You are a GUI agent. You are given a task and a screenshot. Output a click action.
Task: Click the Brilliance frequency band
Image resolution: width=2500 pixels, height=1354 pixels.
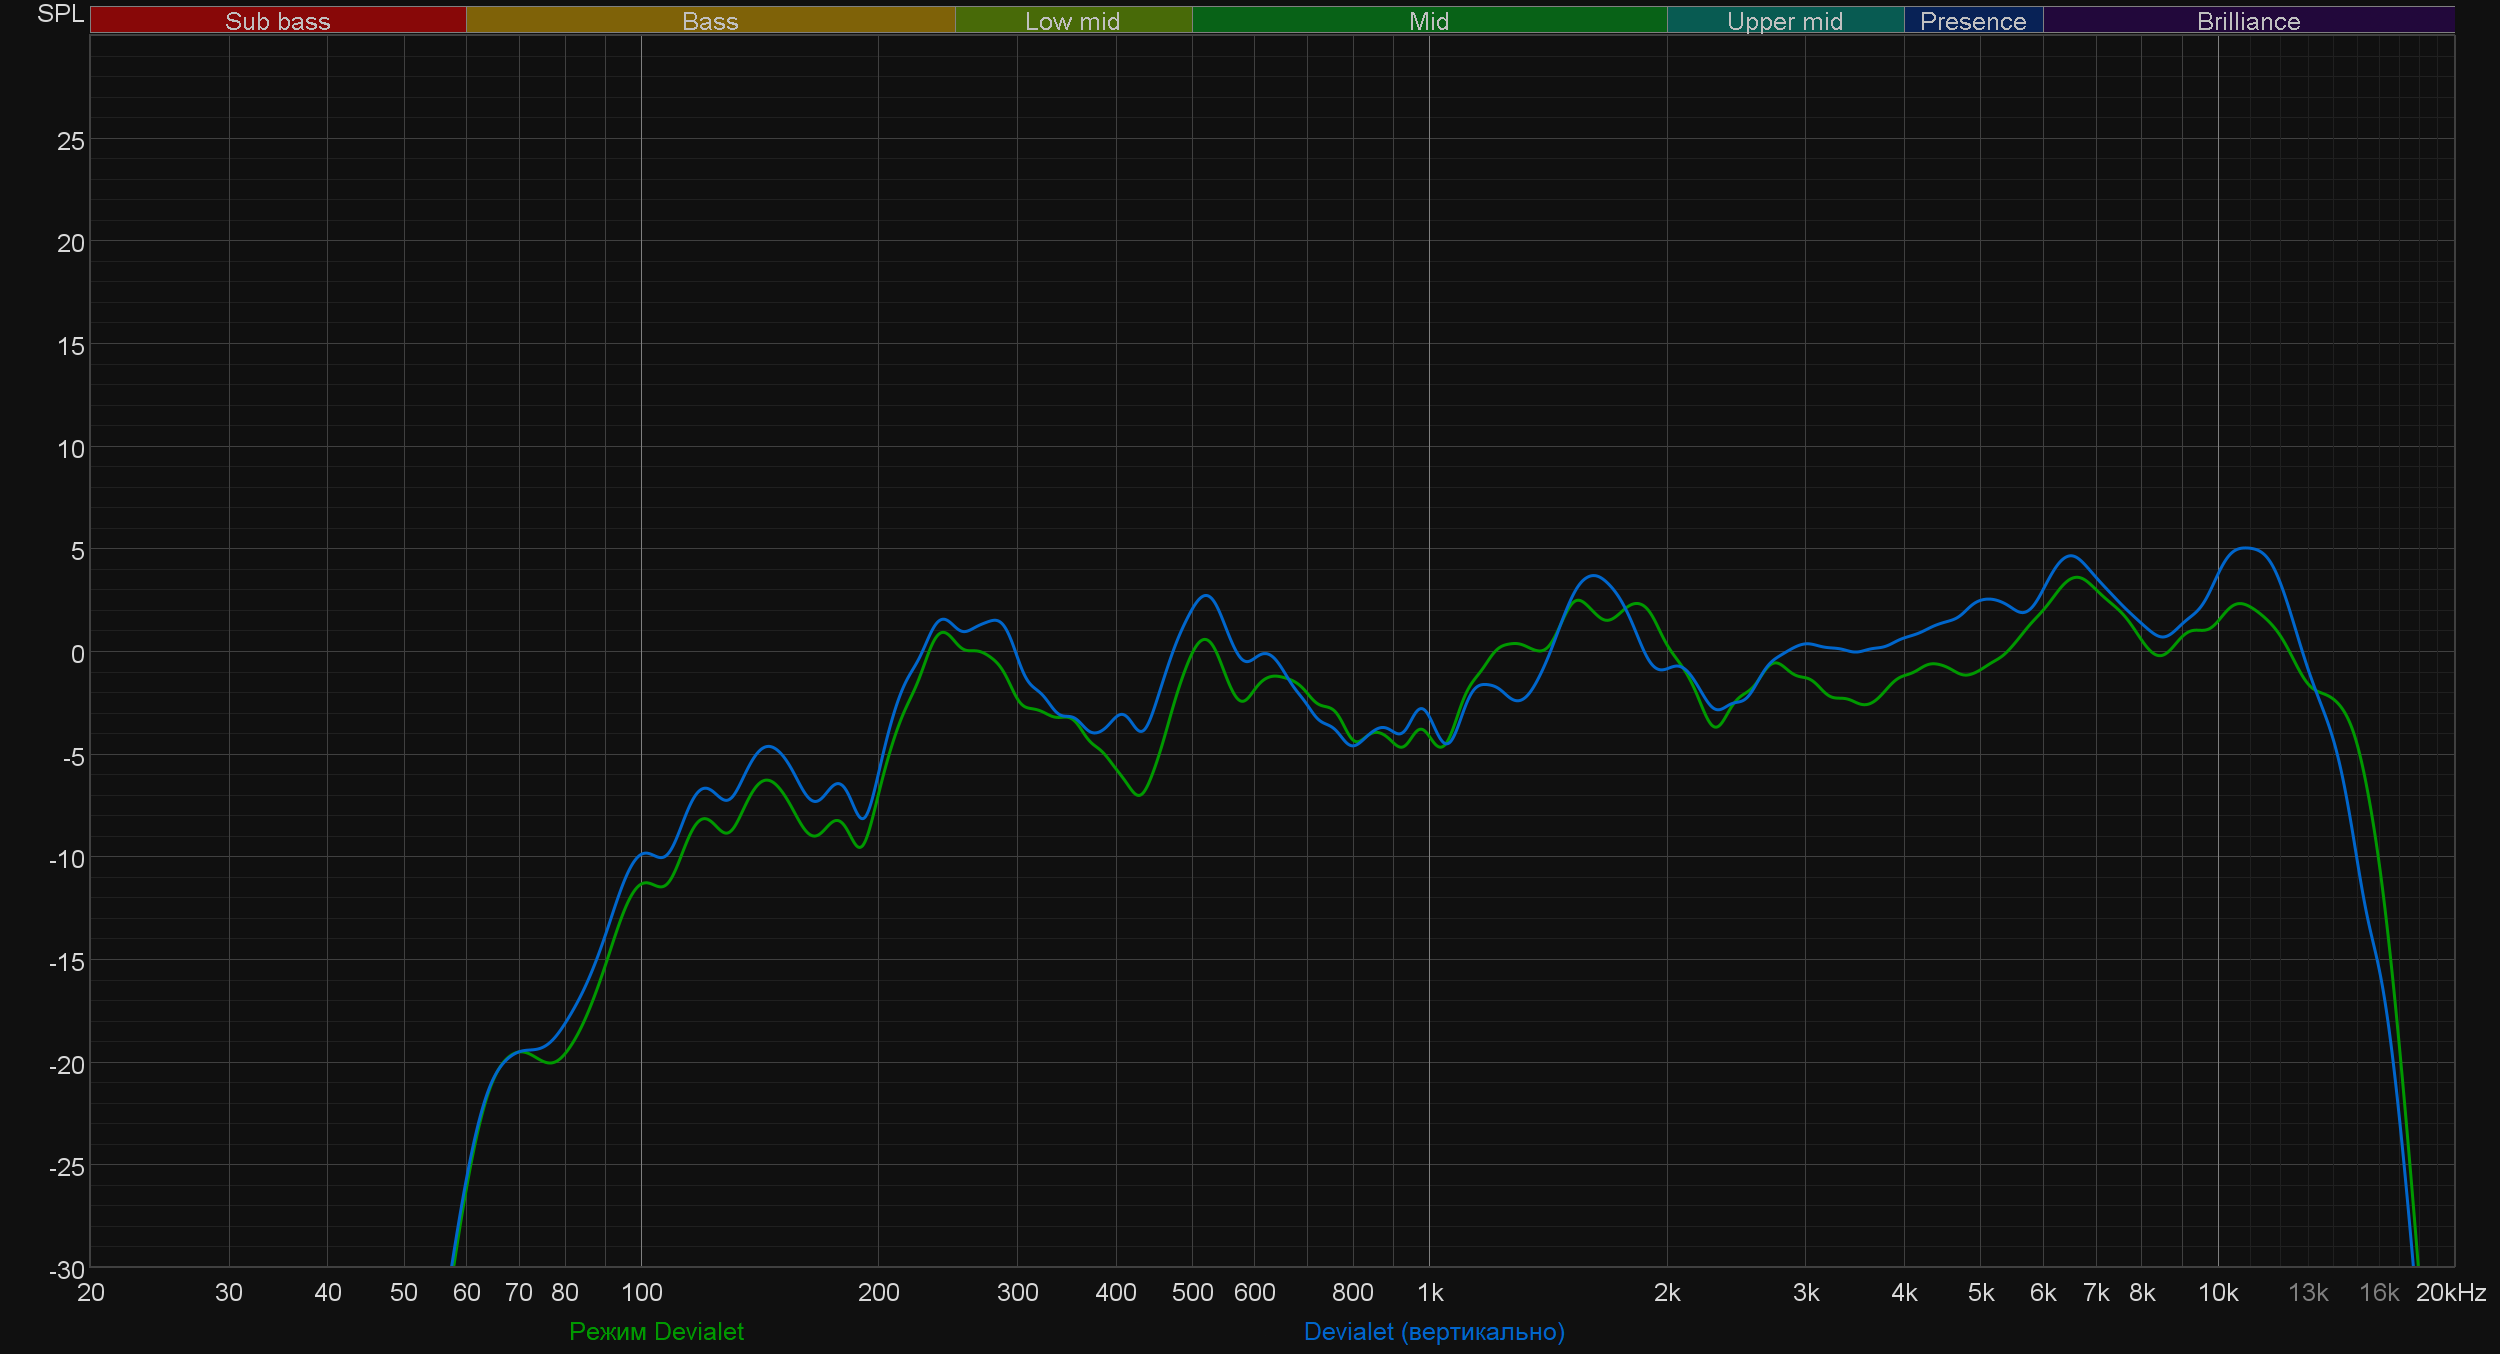pos(2248,21)
